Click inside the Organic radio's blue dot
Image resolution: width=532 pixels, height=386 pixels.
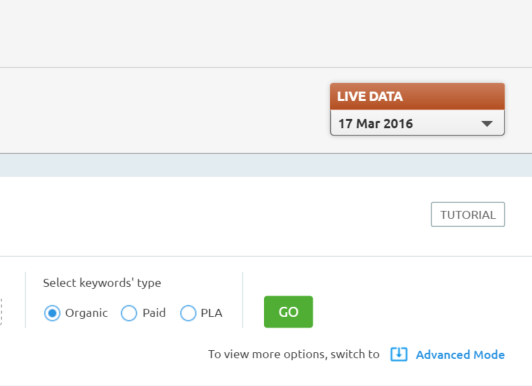[x=52, y=313]
